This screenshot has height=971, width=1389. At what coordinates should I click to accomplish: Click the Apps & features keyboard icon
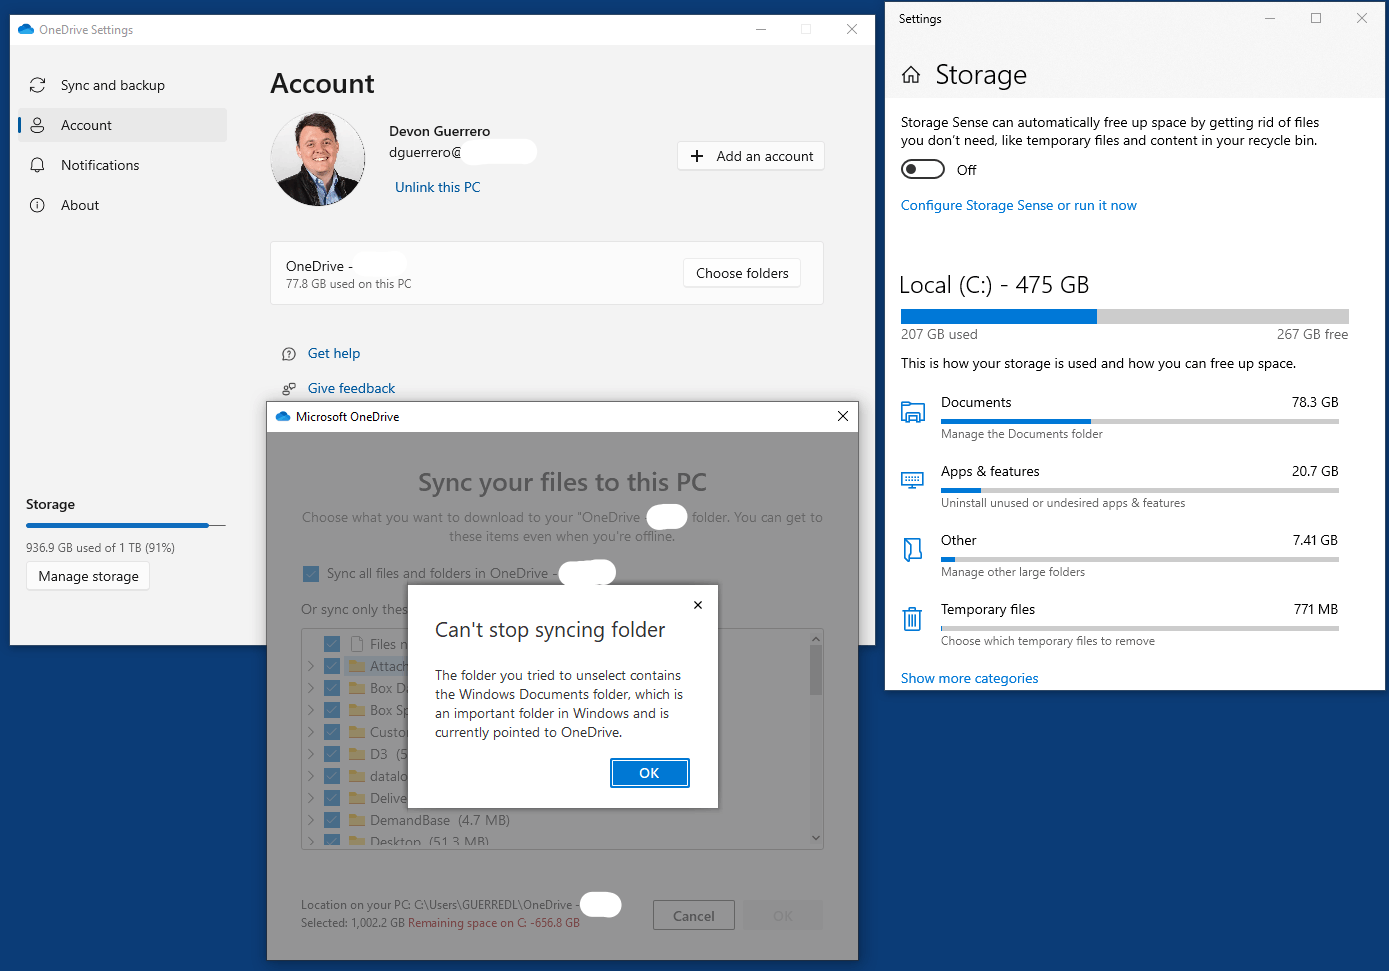(913, 480)
